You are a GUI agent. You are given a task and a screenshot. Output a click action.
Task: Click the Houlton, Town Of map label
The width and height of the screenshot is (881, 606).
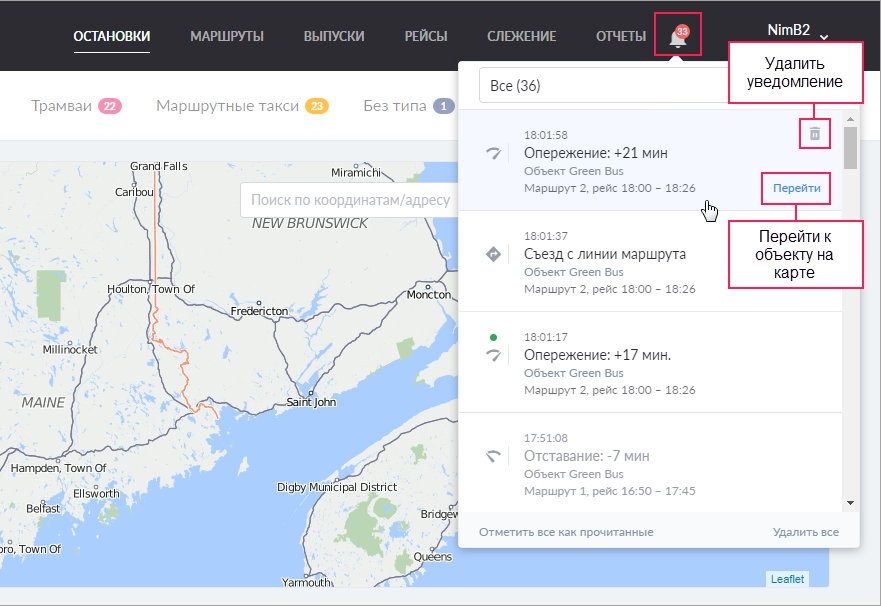tap(151, 289)
